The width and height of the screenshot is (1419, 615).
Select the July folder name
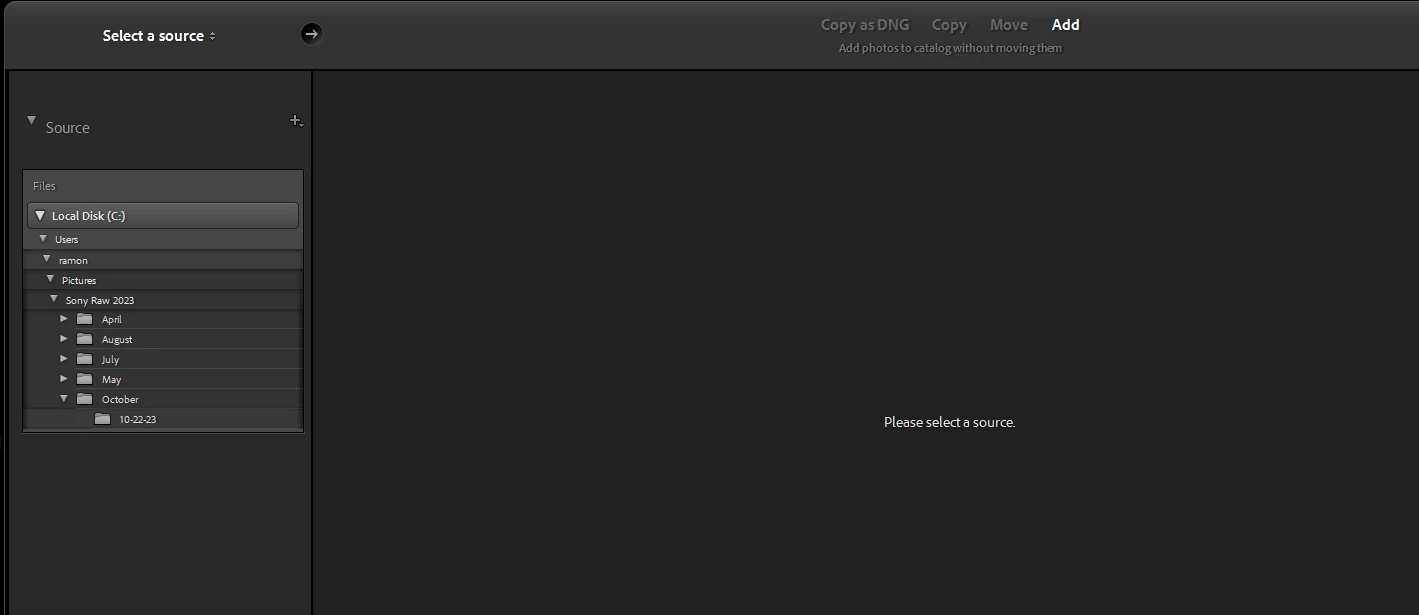(x=110, y=360)
